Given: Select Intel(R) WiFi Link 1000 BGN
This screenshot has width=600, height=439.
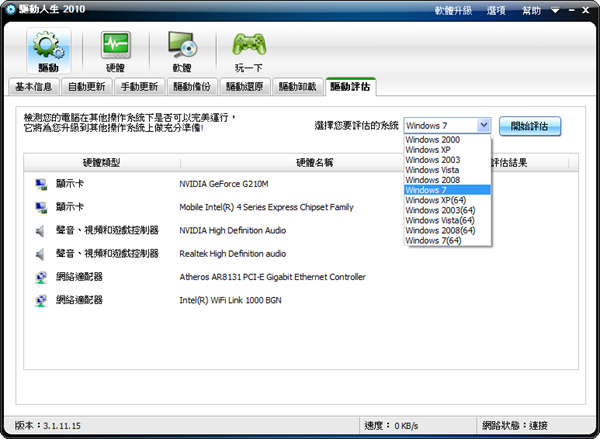Looking at the screenshot, I should [230, 300].
